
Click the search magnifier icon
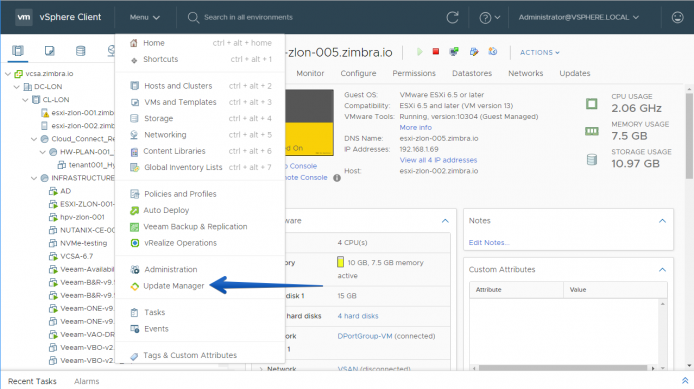pos(193,18)
